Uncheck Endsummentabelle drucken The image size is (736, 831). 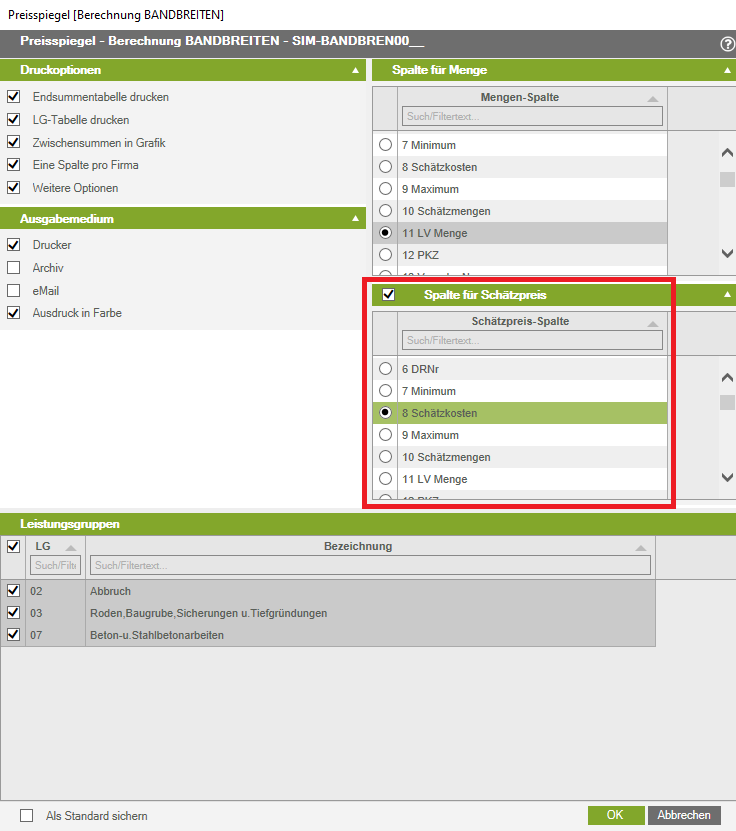tap(14, 97)
